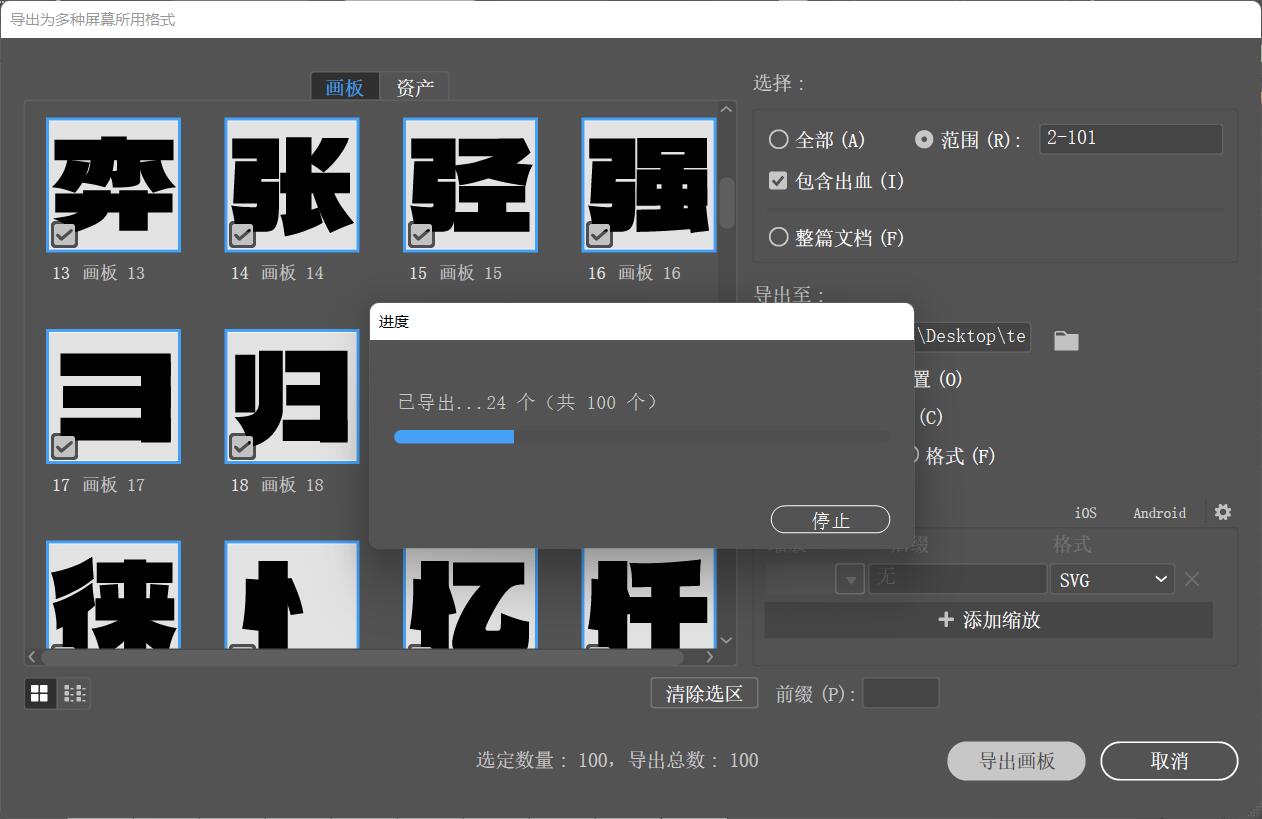1262x819 pixels.
Task: Select the 画板 tab
Action: click(344, 87)
